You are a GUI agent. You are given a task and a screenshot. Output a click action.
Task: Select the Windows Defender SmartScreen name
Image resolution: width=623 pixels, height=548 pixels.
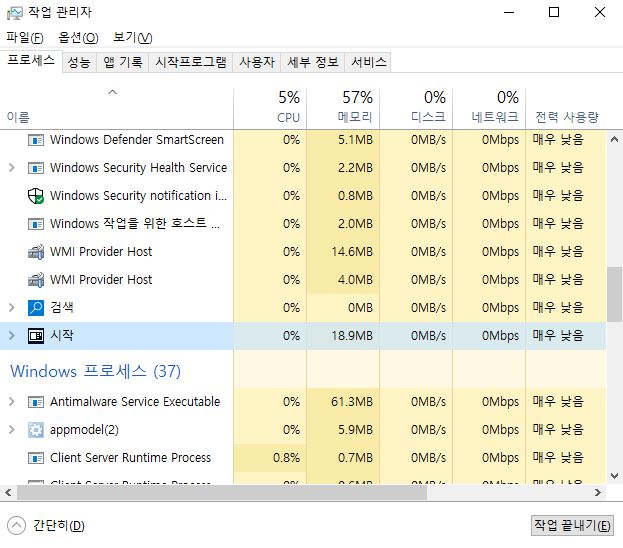[137, 140]
